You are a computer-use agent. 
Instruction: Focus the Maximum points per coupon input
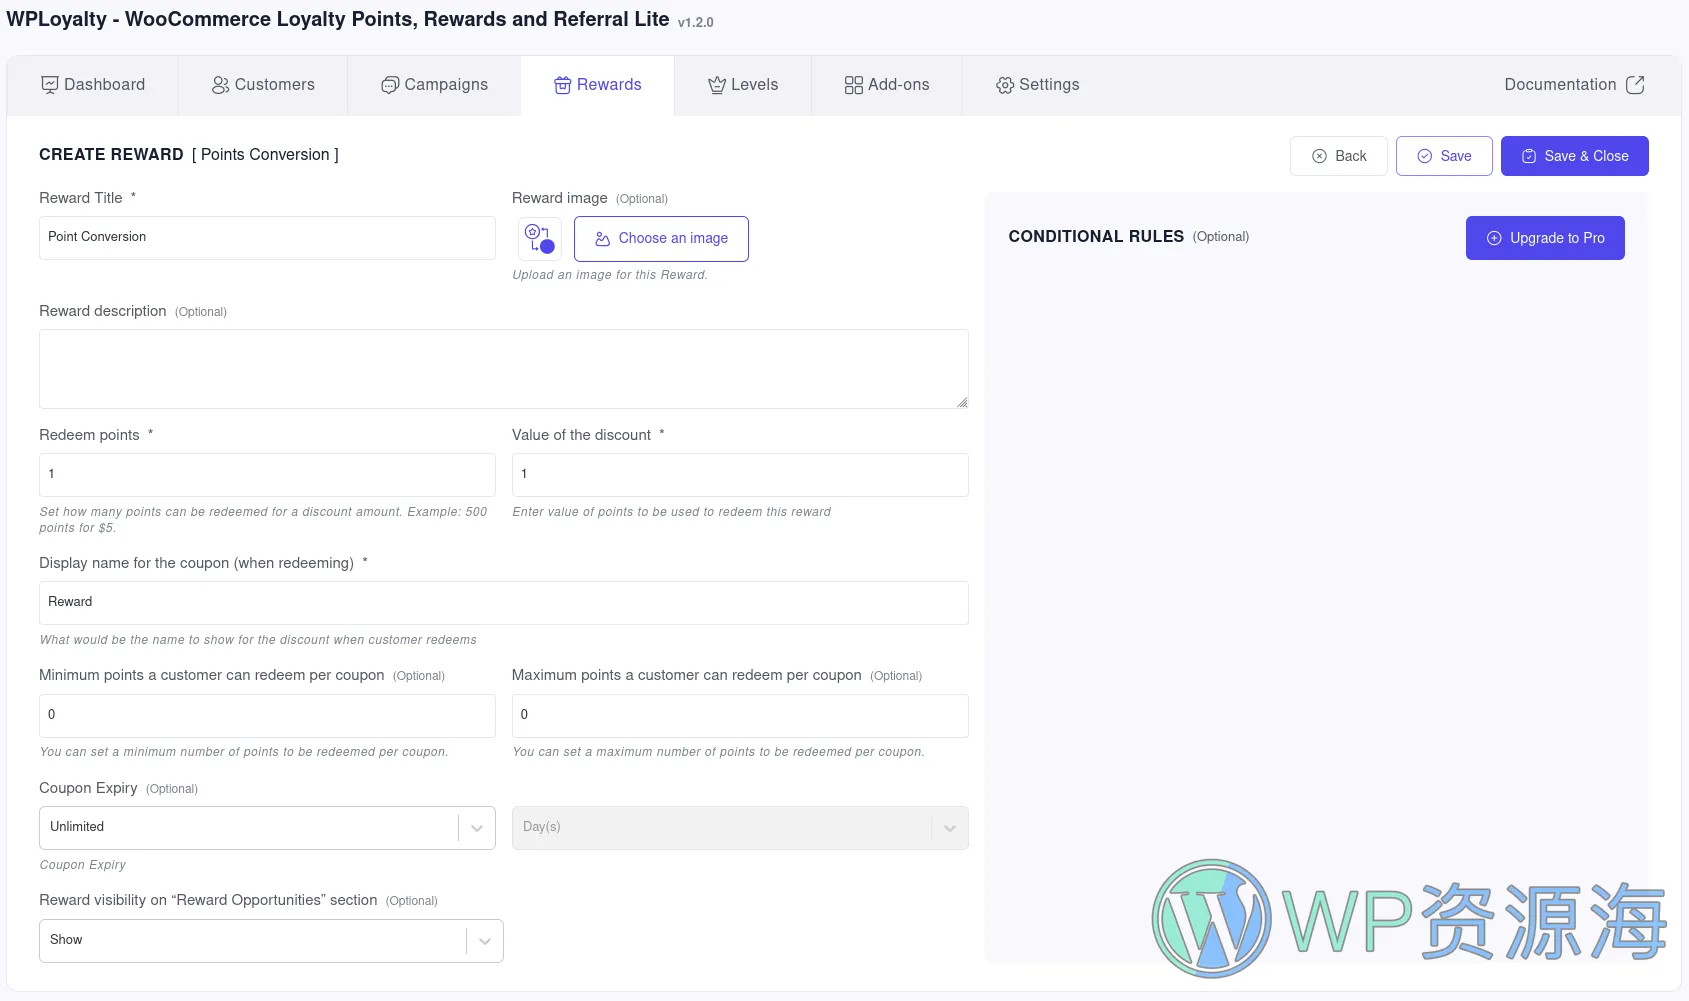[x=740, y=716]
